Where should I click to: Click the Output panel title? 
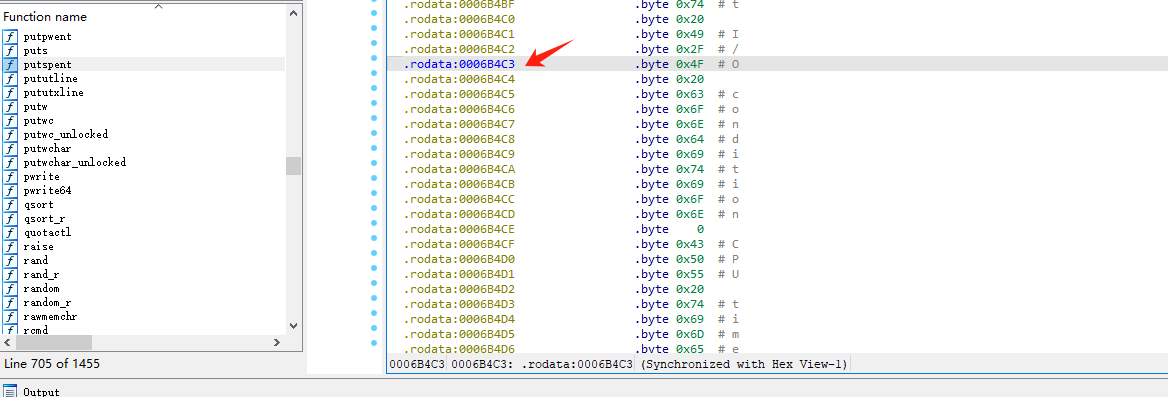click(x=41, y=392)
